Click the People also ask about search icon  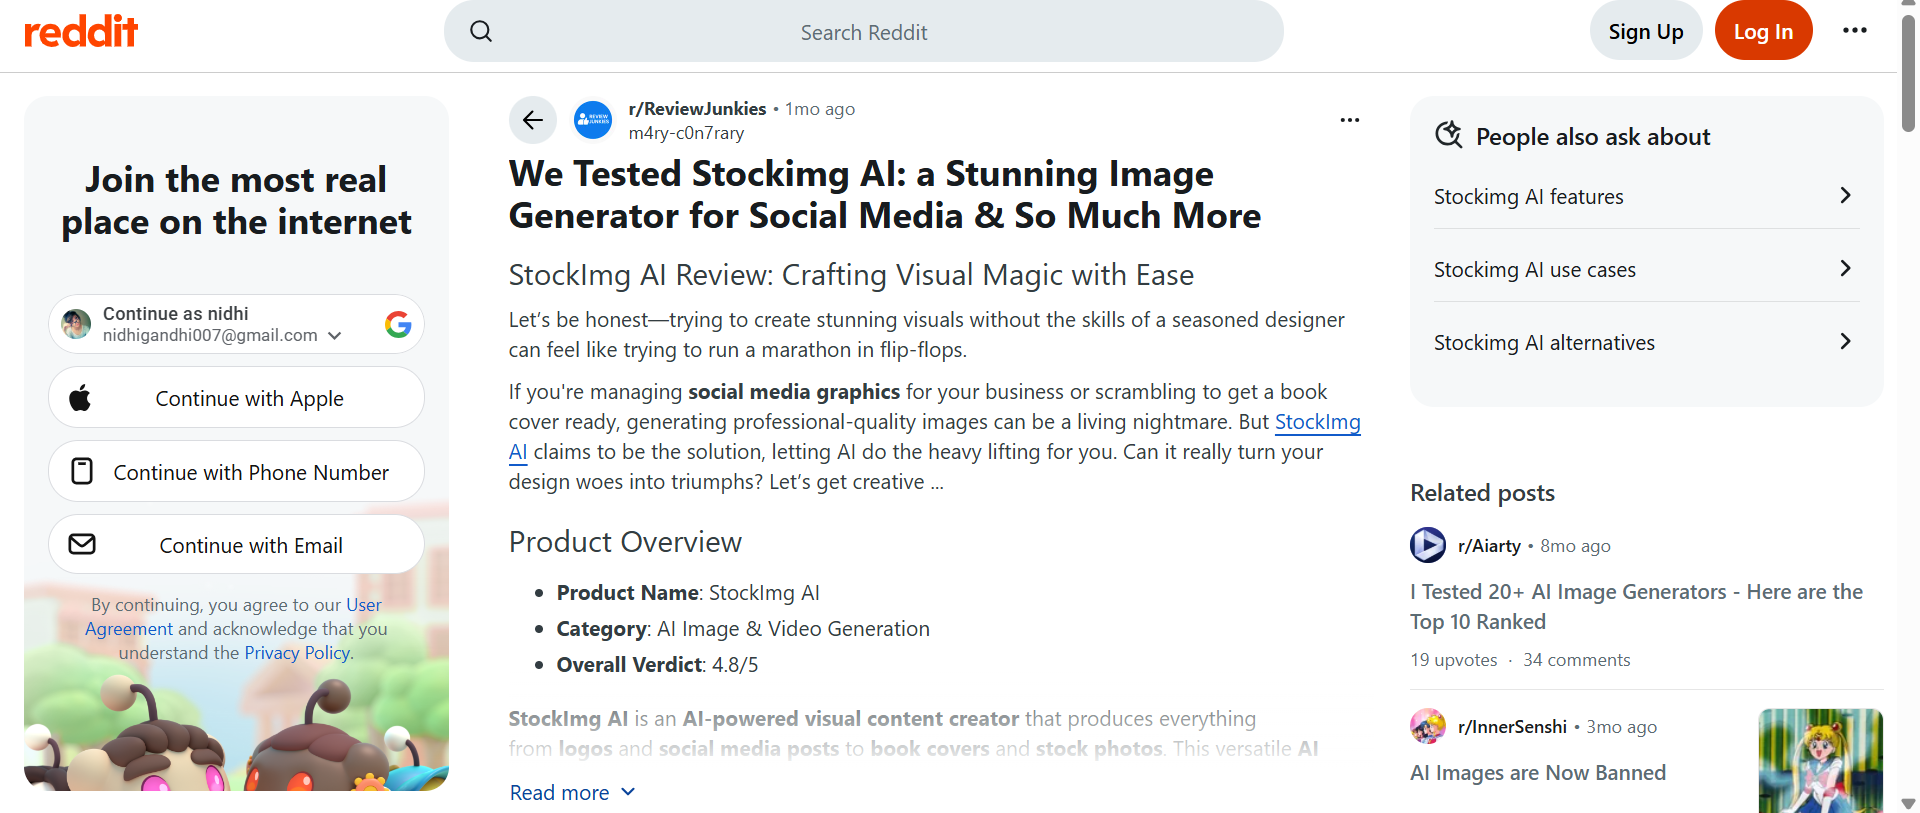[x=1448, y=135]
